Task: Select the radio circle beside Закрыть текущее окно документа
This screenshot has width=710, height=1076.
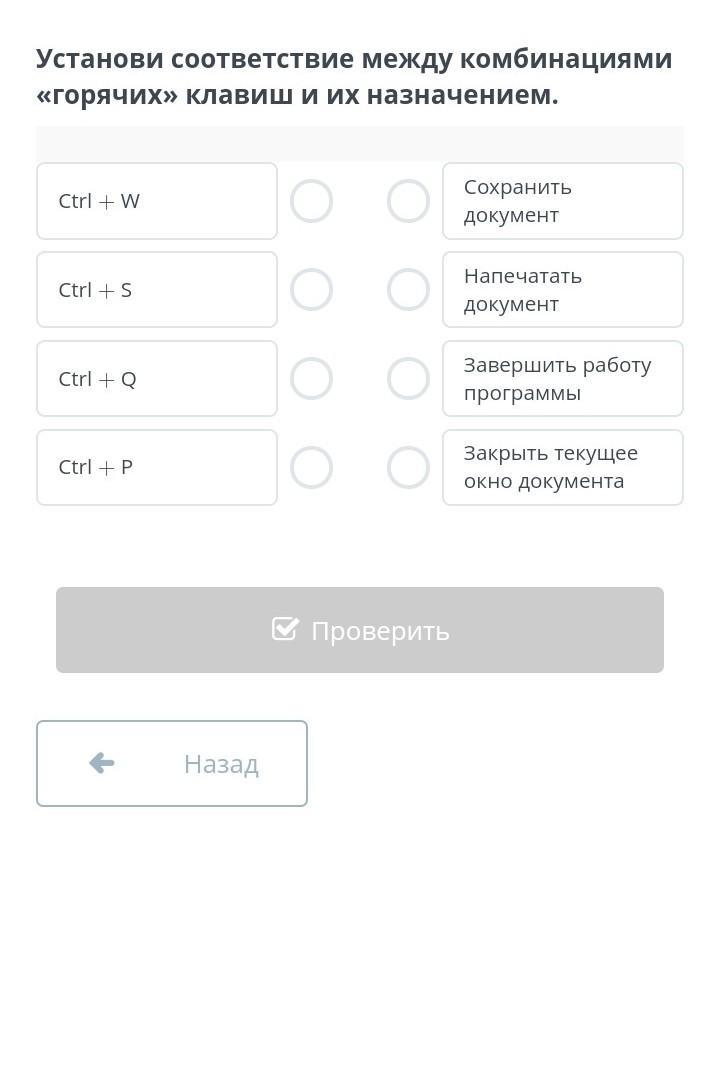Action: [x=408, y=467]
